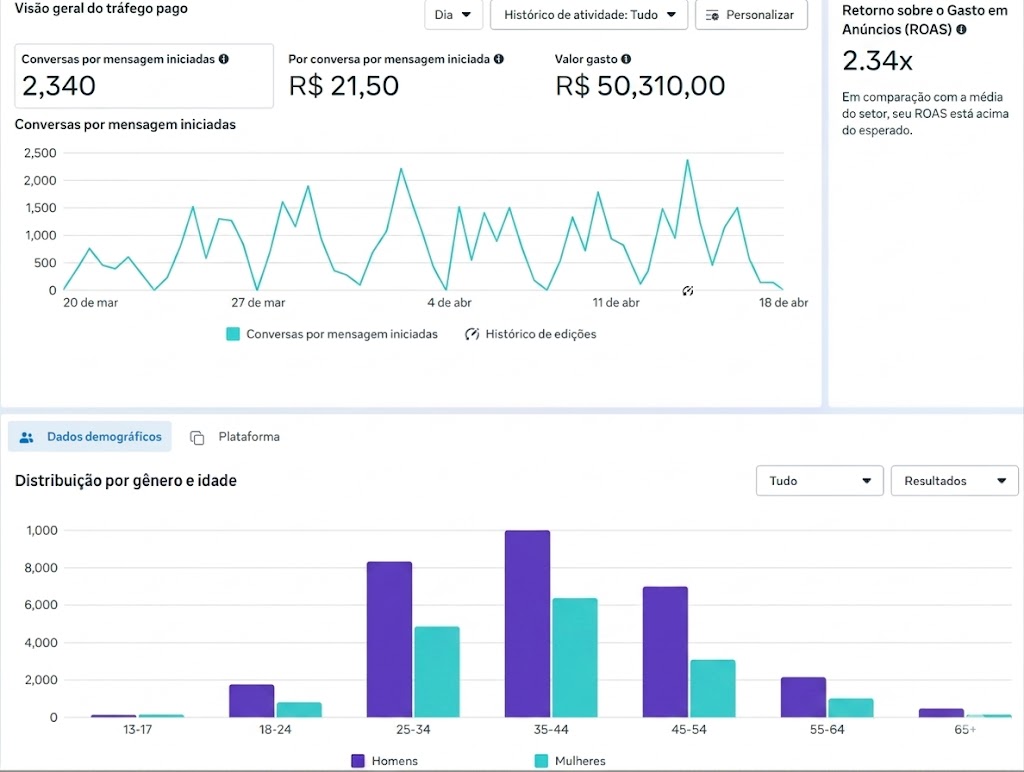Click info icon beside Conversas por mensagem iniciadas
The image size is (1024, 772).
(224, 59)
